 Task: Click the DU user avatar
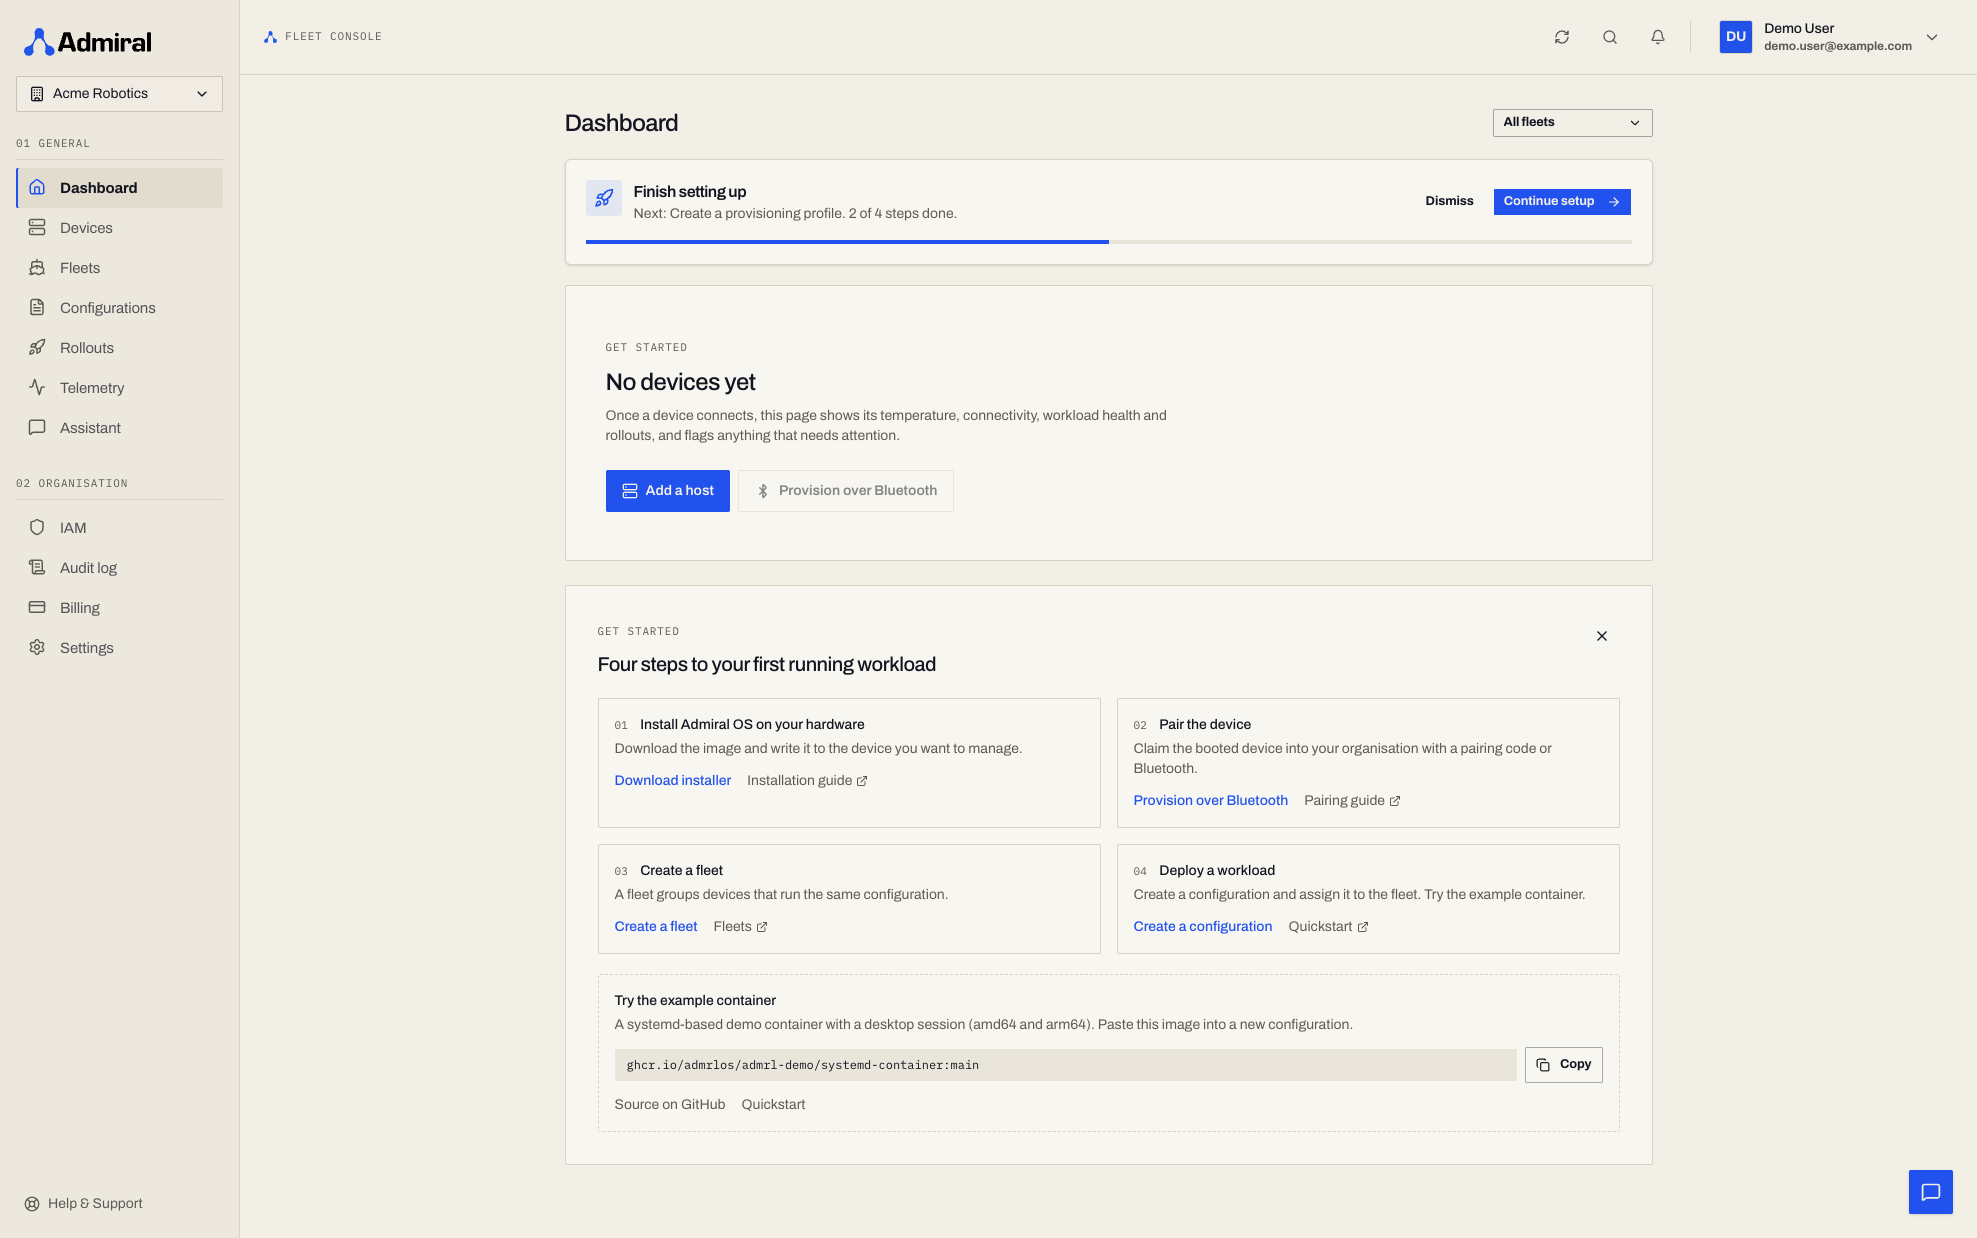coord(1736,37)
